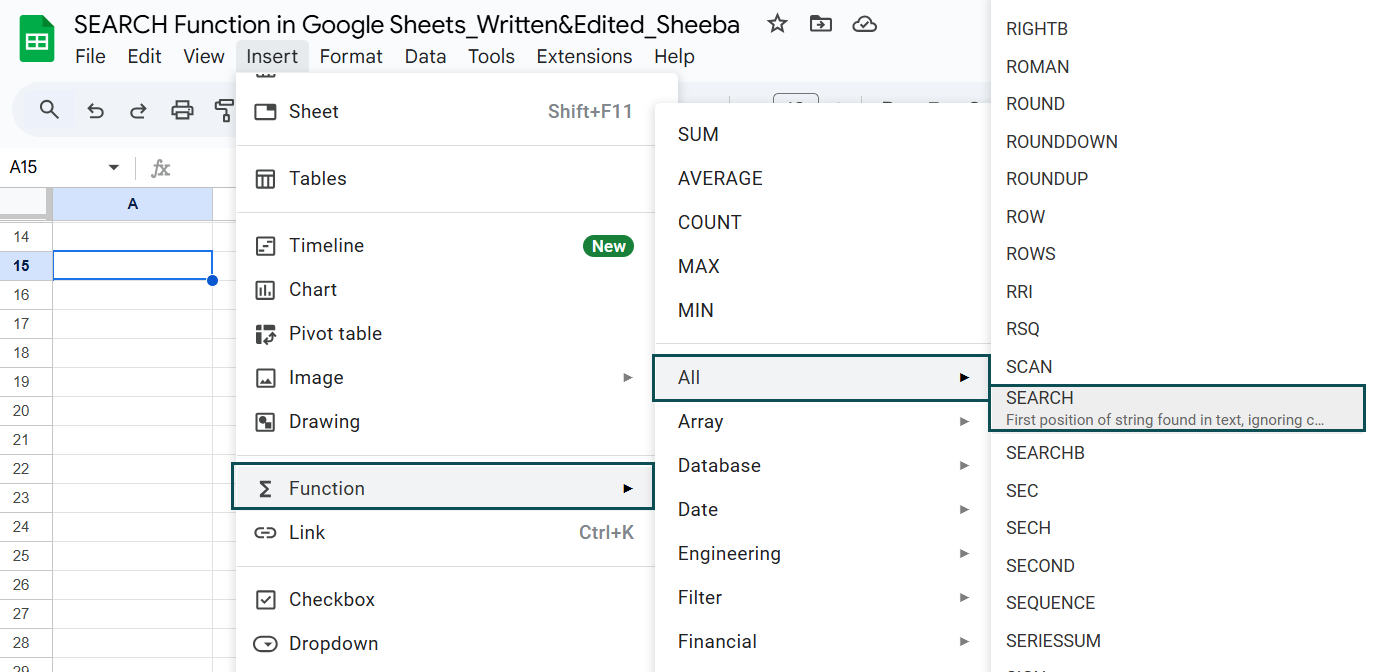Click the undo arrow icon
Image resolution: width=1386 pixels, height=672 pixels.
click(95, 110)
